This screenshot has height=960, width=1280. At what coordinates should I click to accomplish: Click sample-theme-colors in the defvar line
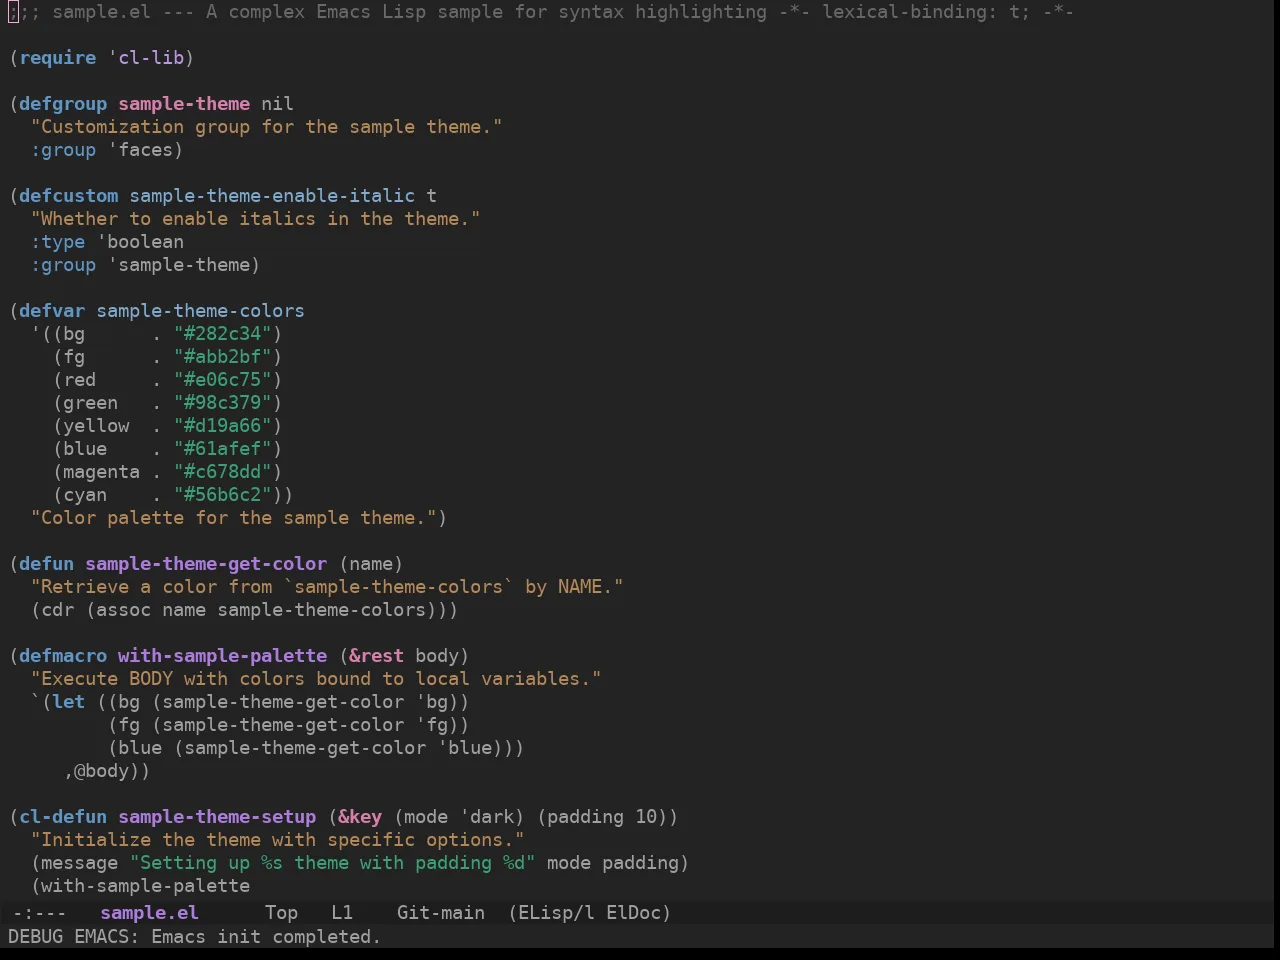pyautogui.click(x=201, y=311)
